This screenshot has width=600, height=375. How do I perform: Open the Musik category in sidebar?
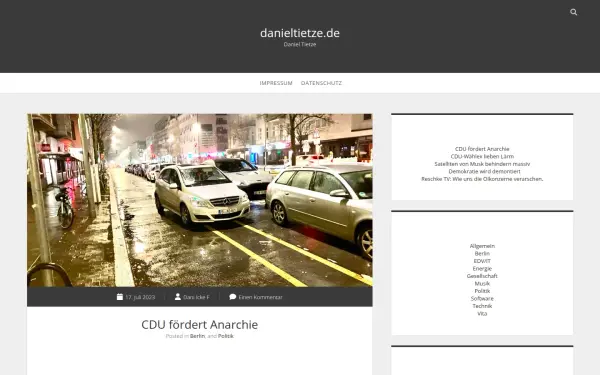tap(482, 284)
